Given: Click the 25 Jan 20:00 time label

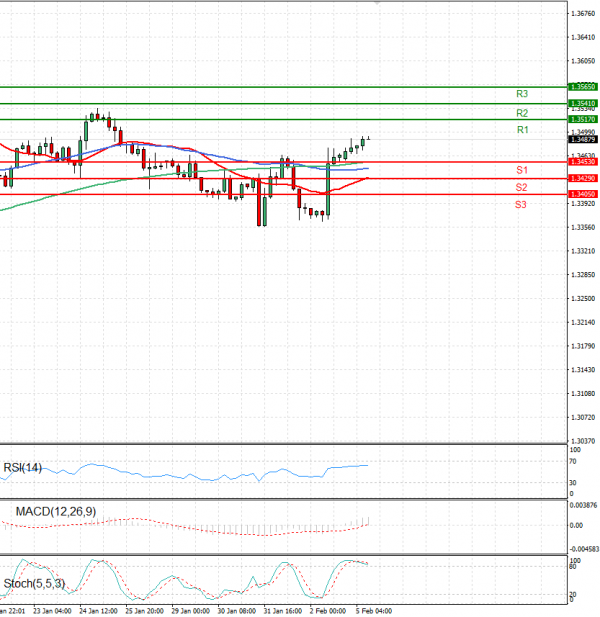Looking at the screenshot, I should (x=144, y=611).
